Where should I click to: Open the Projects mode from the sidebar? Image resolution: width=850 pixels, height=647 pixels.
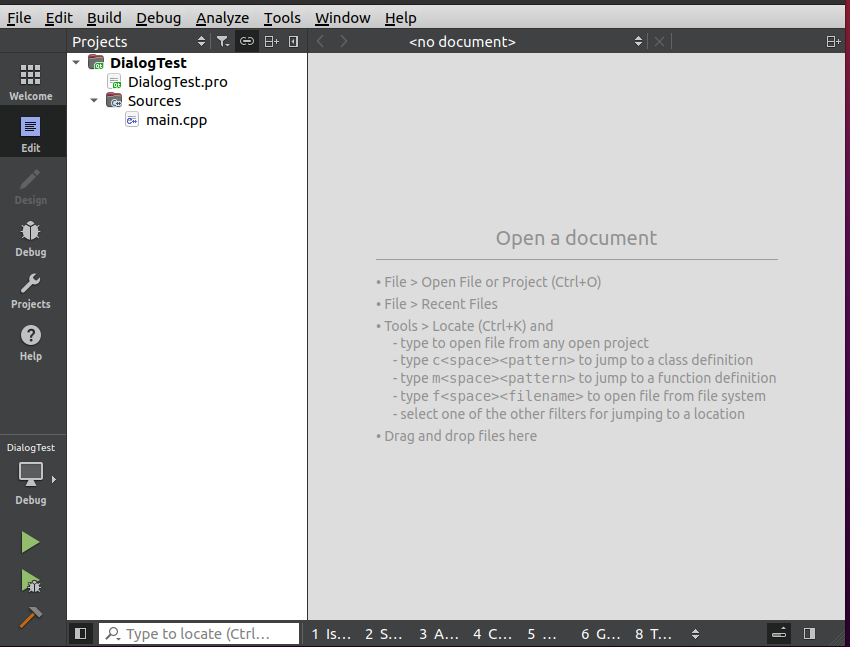pyautogui.click(x=31, y=290)
